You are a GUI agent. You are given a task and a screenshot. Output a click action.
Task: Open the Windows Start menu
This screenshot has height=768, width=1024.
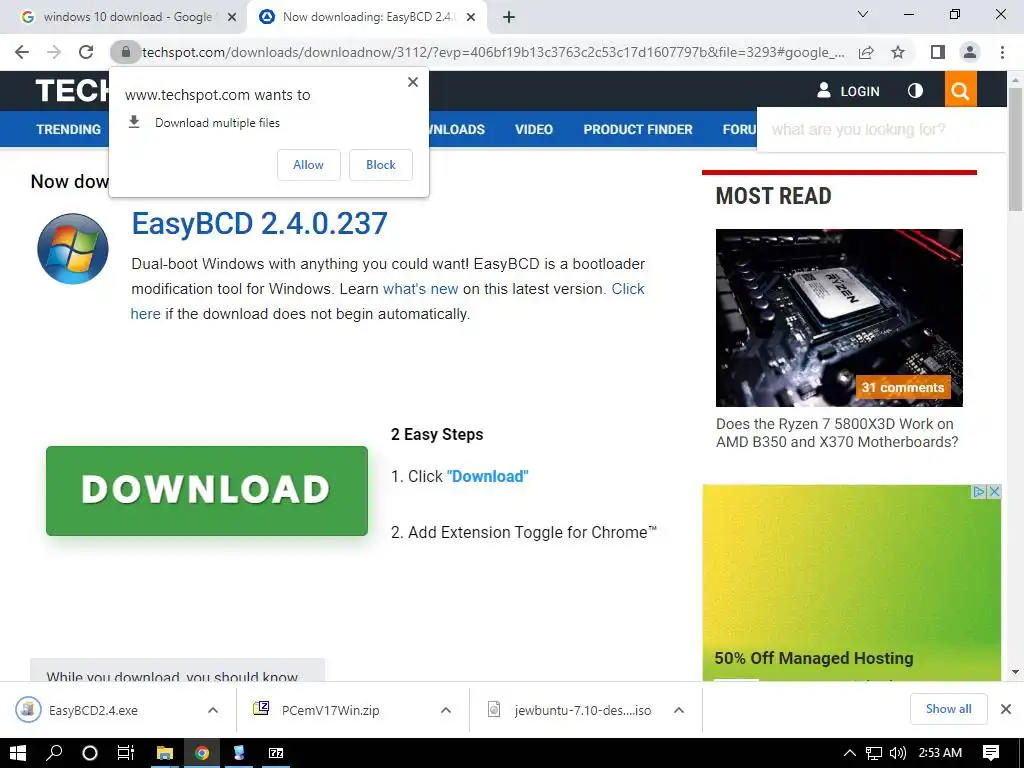click(18, 753)
